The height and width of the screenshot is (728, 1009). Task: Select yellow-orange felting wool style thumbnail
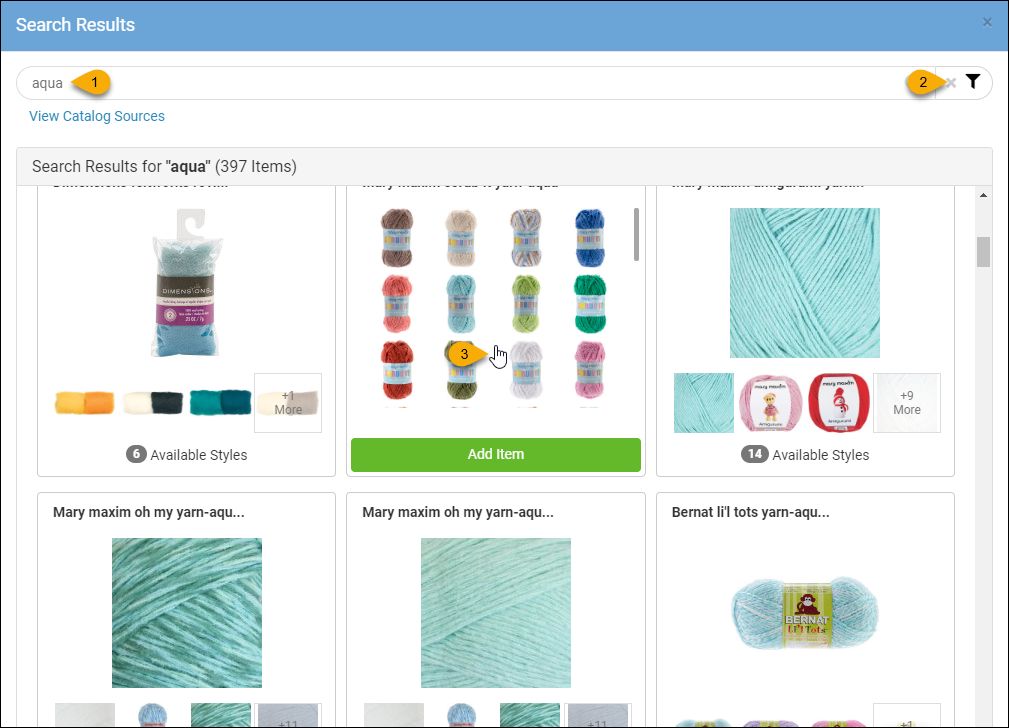[x=84, y=403]
